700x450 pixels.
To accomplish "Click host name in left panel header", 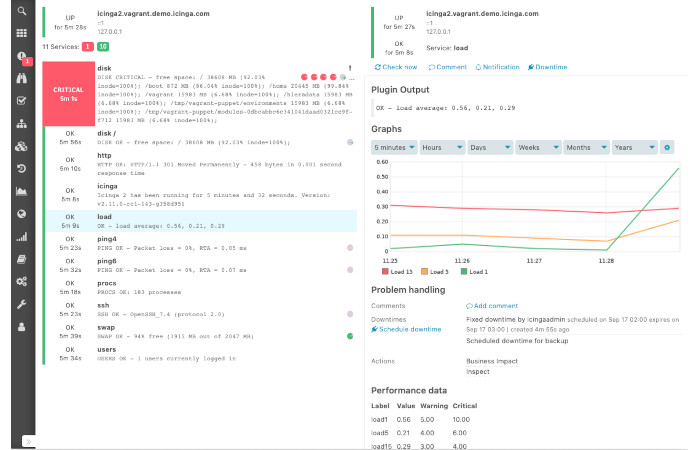I will click(154, 13).
